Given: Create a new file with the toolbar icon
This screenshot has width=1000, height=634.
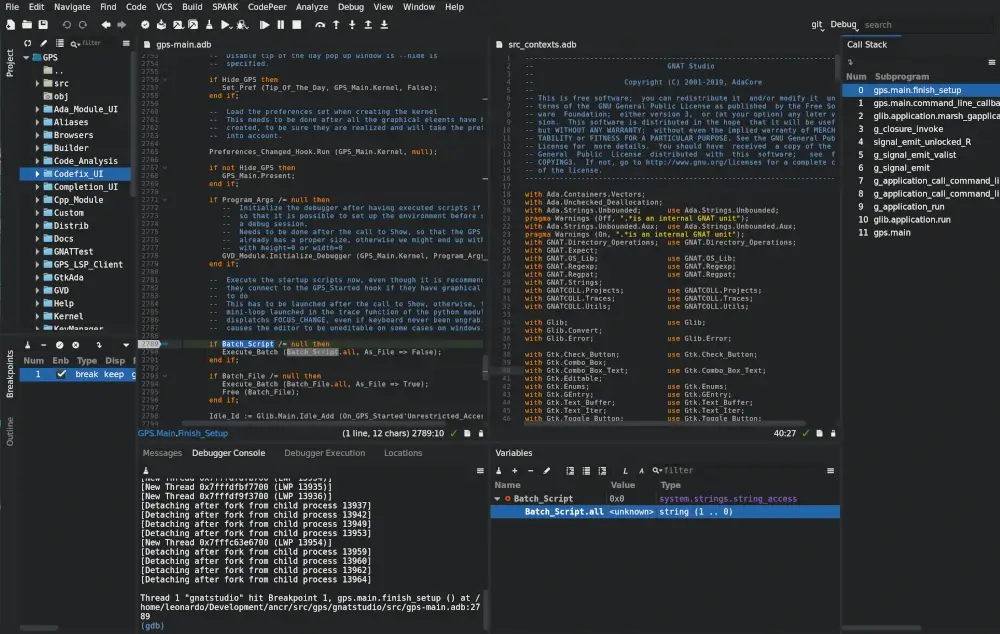Looking at the screenshot, I should point(10,25).
